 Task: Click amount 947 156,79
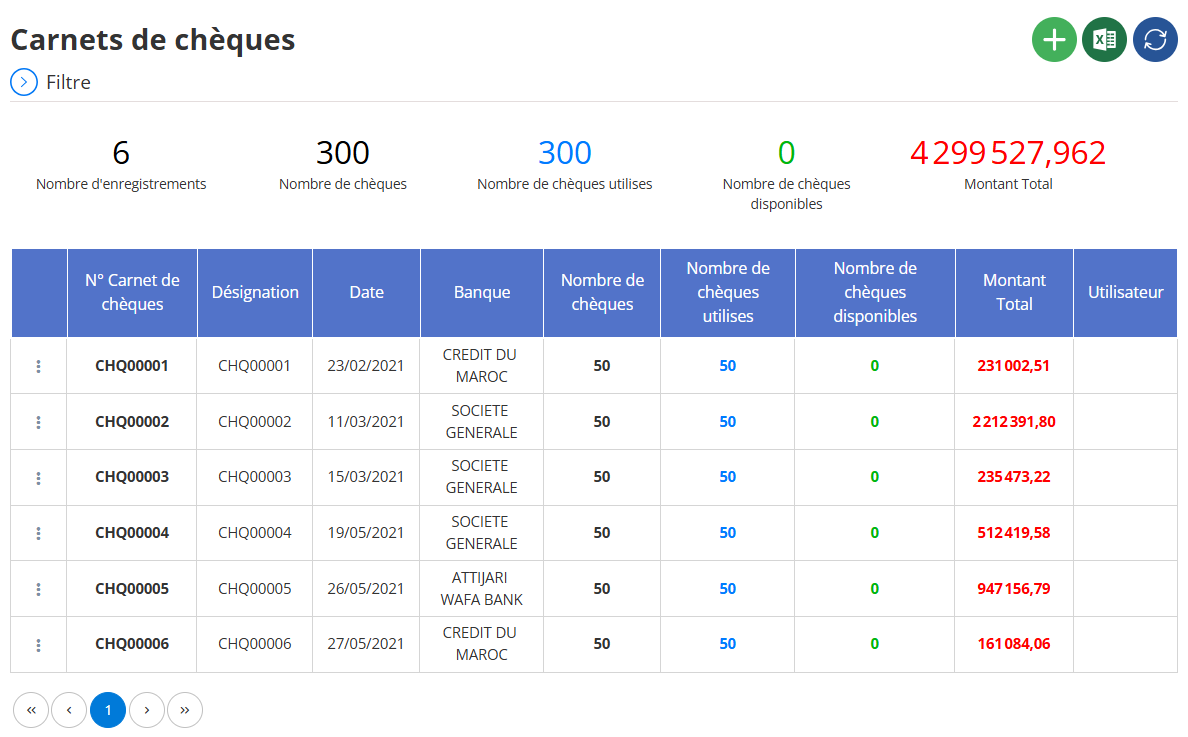pyautogui.click(x=1014, y=589)
